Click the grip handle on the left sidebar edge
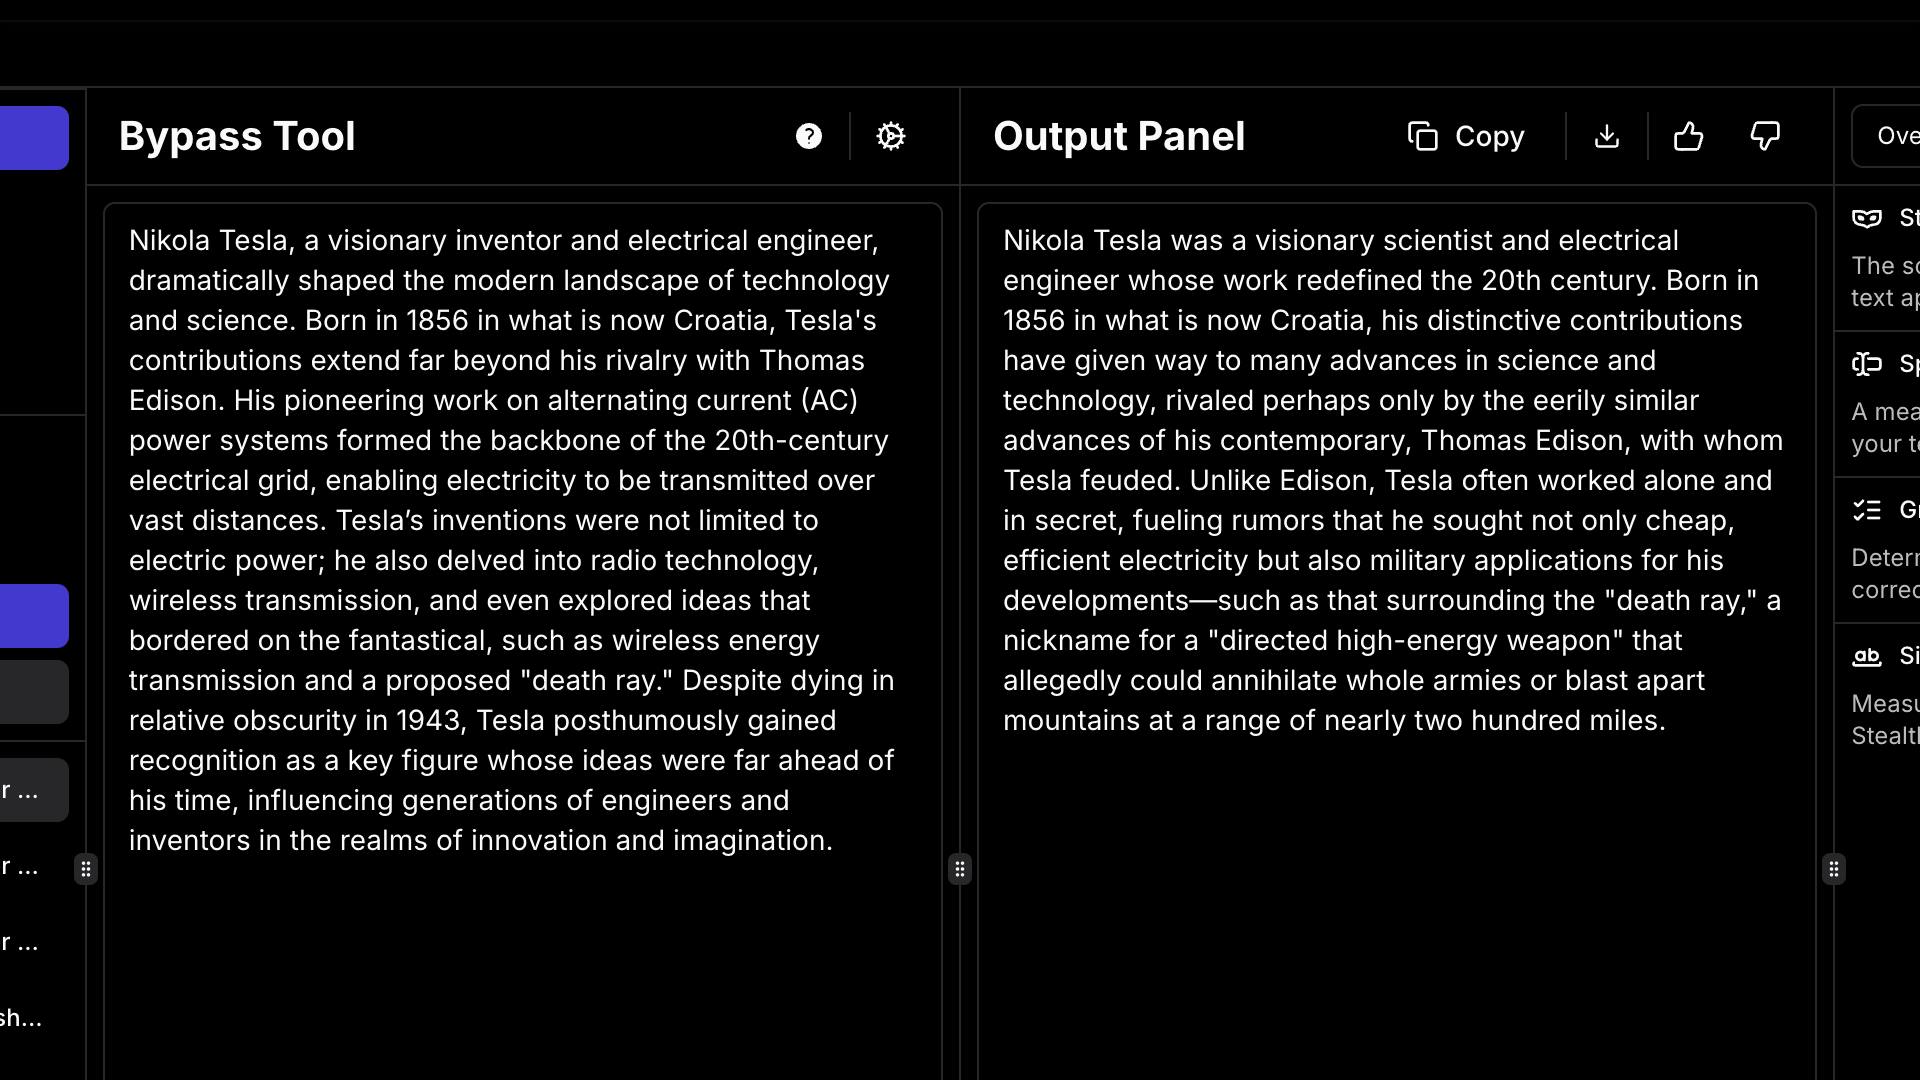Screen dimensions: 1920x1080 pos(86,869)
